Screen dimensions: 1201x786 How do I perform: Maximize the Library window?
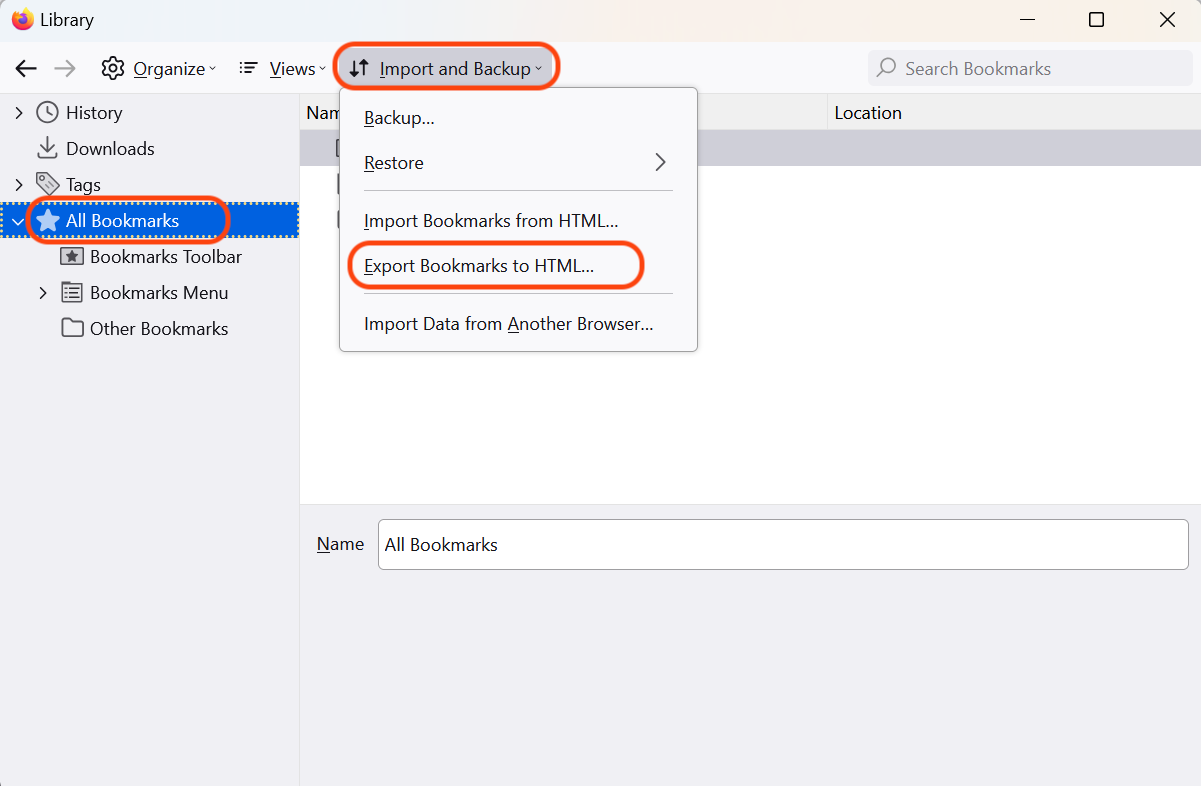[x=1096, y=20]
